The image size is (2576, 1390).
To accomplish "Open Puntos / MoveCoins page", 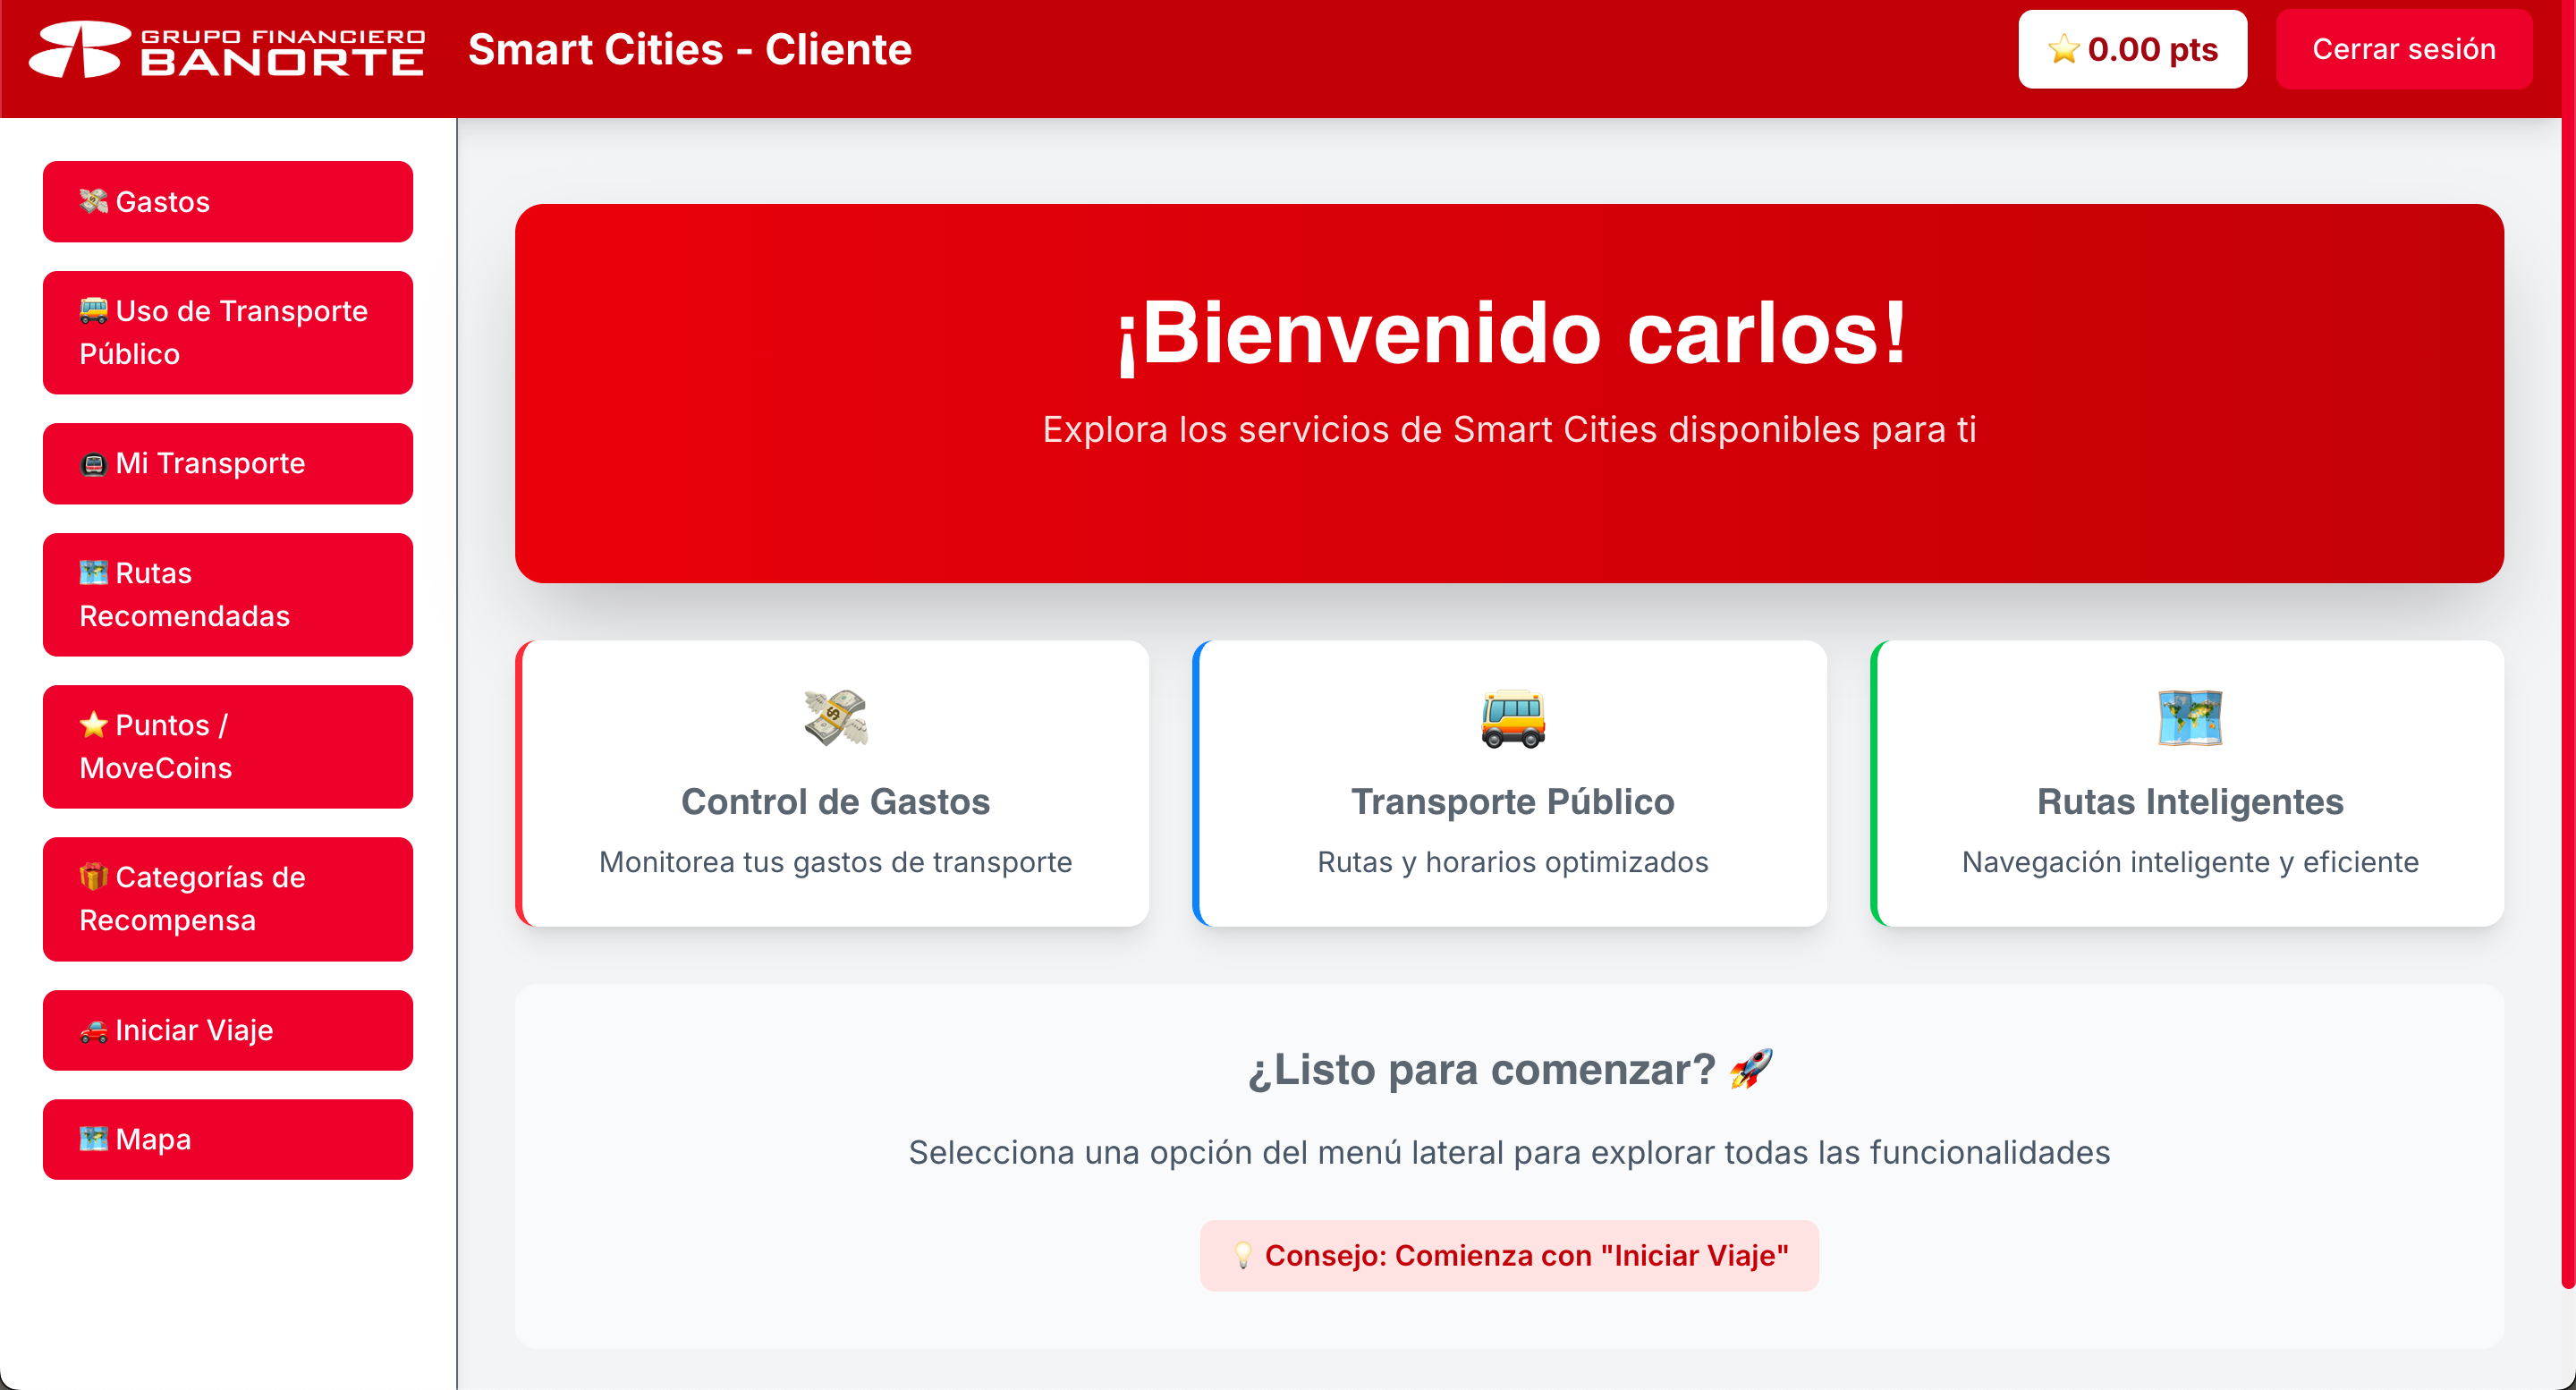I will [x=228, y=747].
